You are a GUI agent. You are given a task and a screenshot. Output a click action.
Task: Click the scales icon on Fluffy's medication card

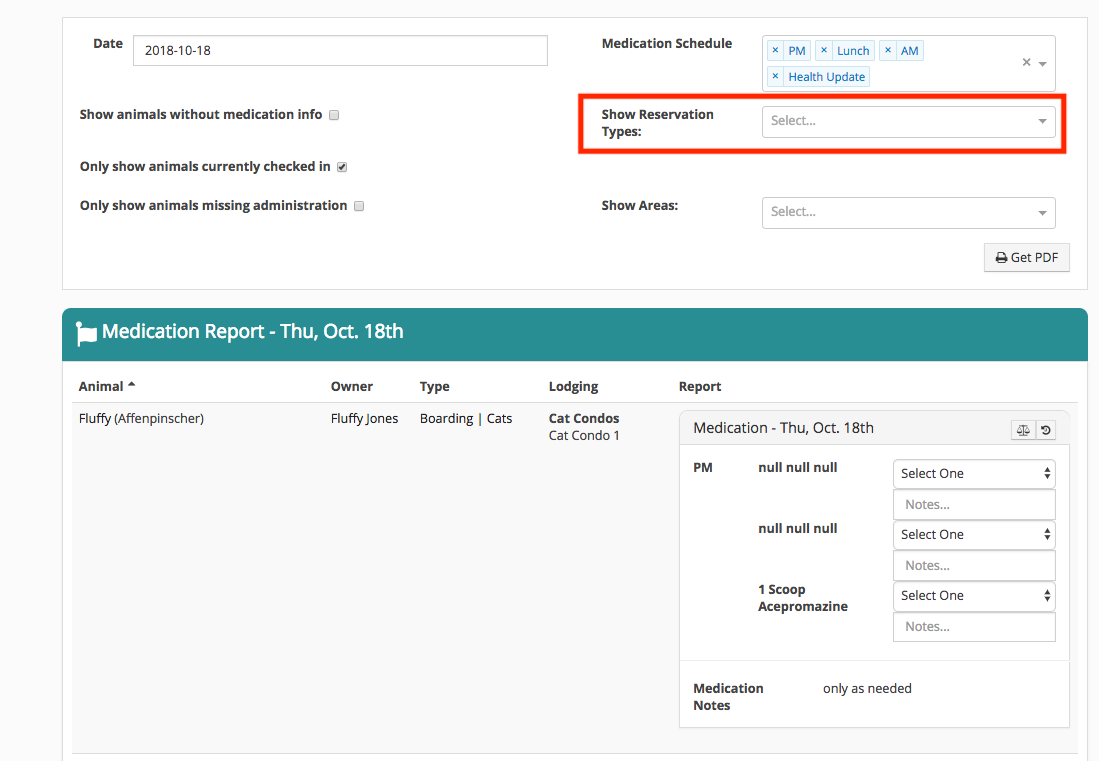pos(1022,429)
